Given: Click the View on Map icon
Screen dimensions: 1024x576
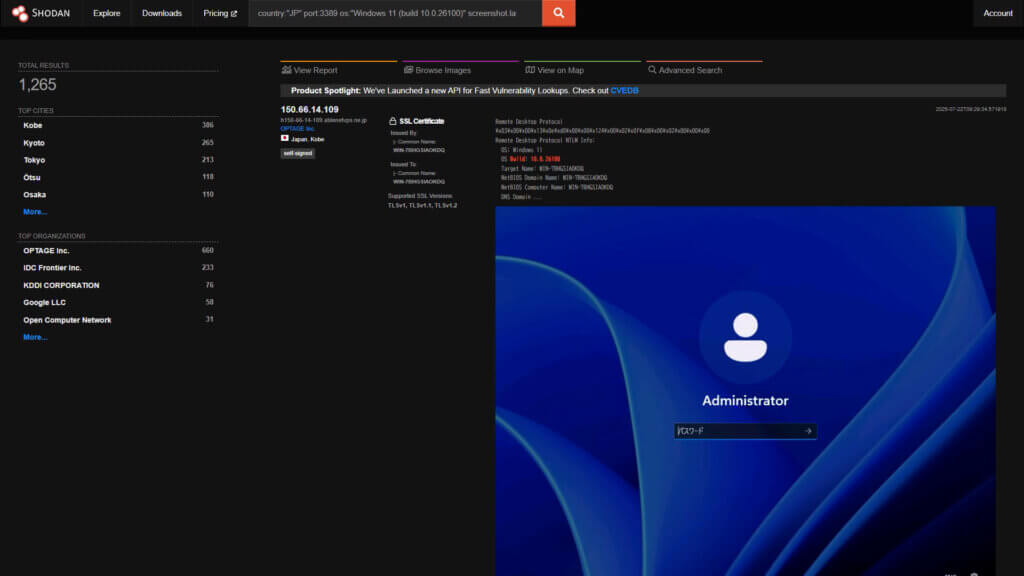Looking at the screenshot, I should click(530, 69).
